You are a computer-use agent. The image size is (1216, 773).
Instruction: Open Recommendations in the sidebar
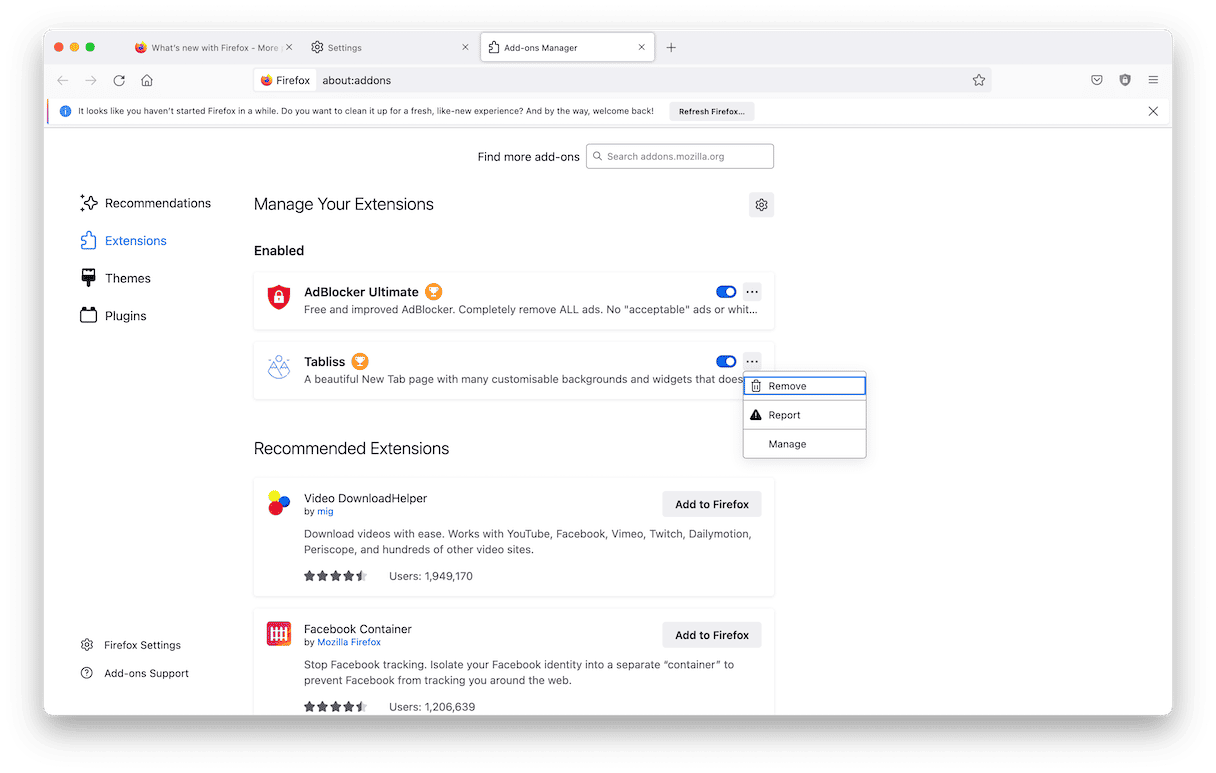tap(146, 203)
